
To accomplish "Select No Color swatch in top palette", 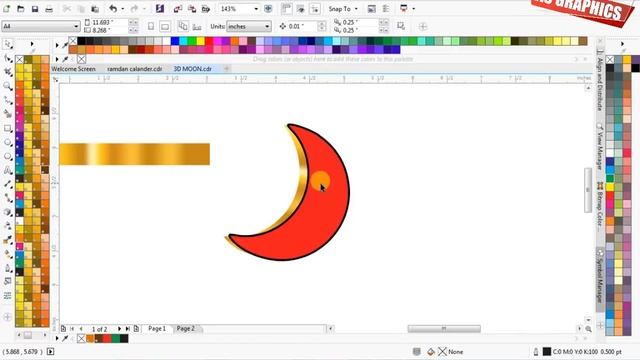I will pos(73,41).
